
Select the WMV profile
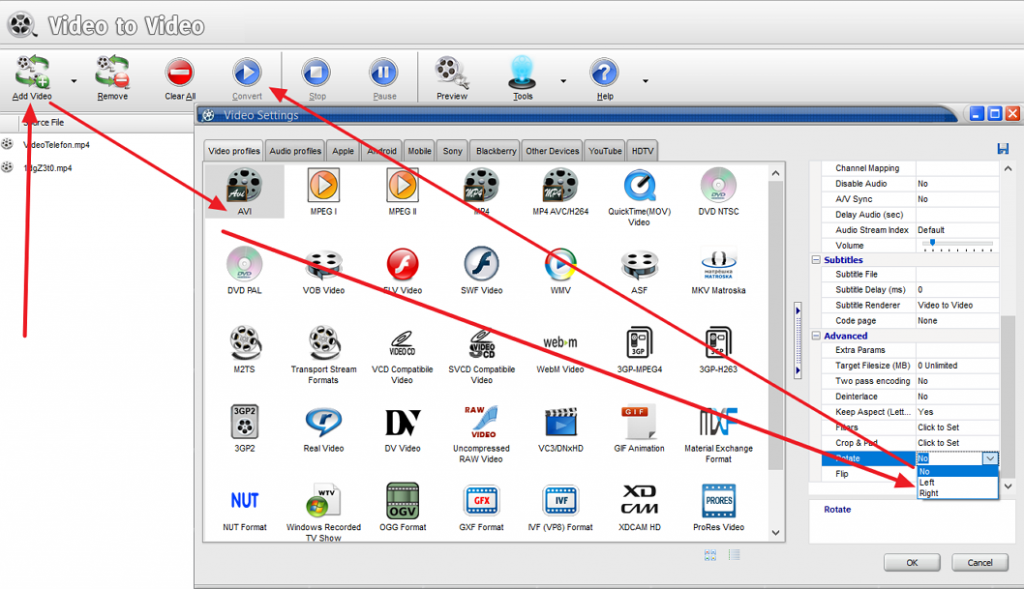coord(560,270)
